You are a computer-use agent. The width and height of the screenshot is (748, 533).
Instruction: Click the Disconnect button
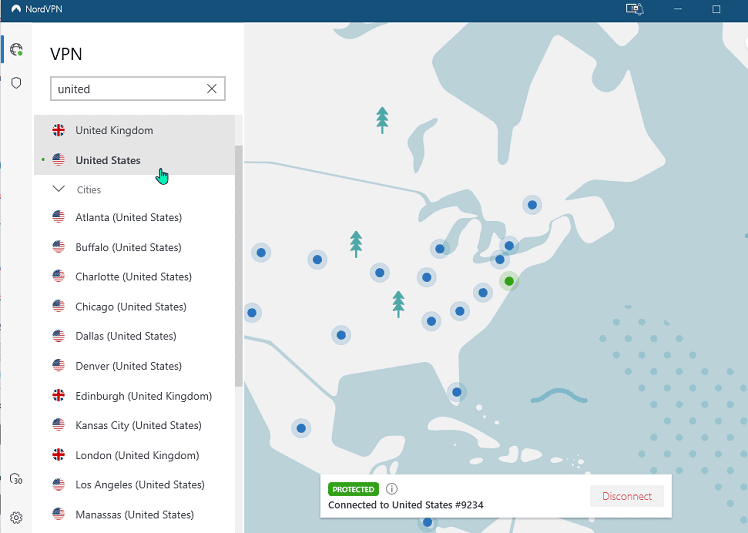pyautogui.click(x=627, y=496)
